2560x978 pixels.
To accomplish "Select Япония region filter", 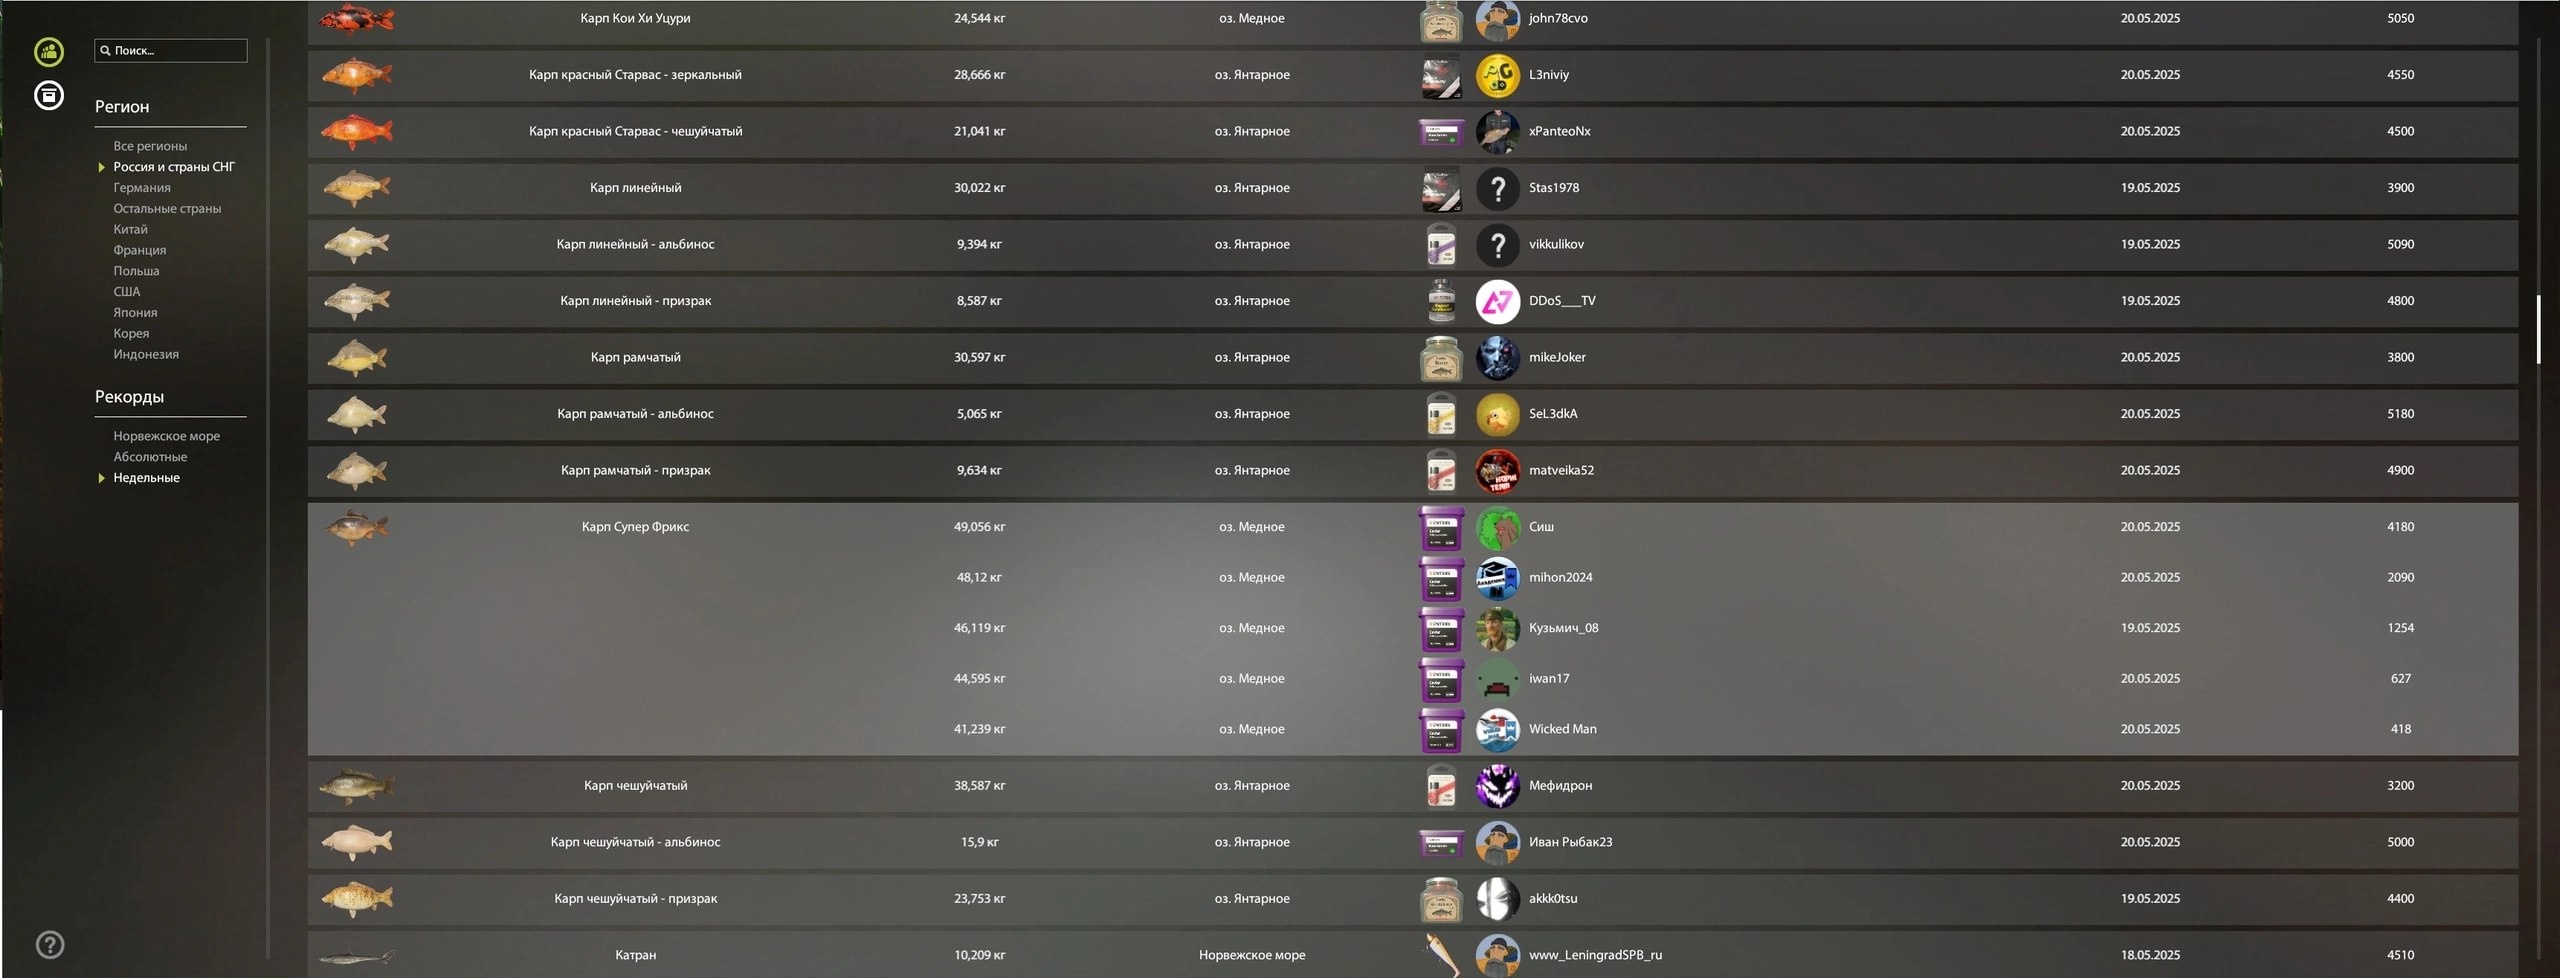I will point(135,313).
